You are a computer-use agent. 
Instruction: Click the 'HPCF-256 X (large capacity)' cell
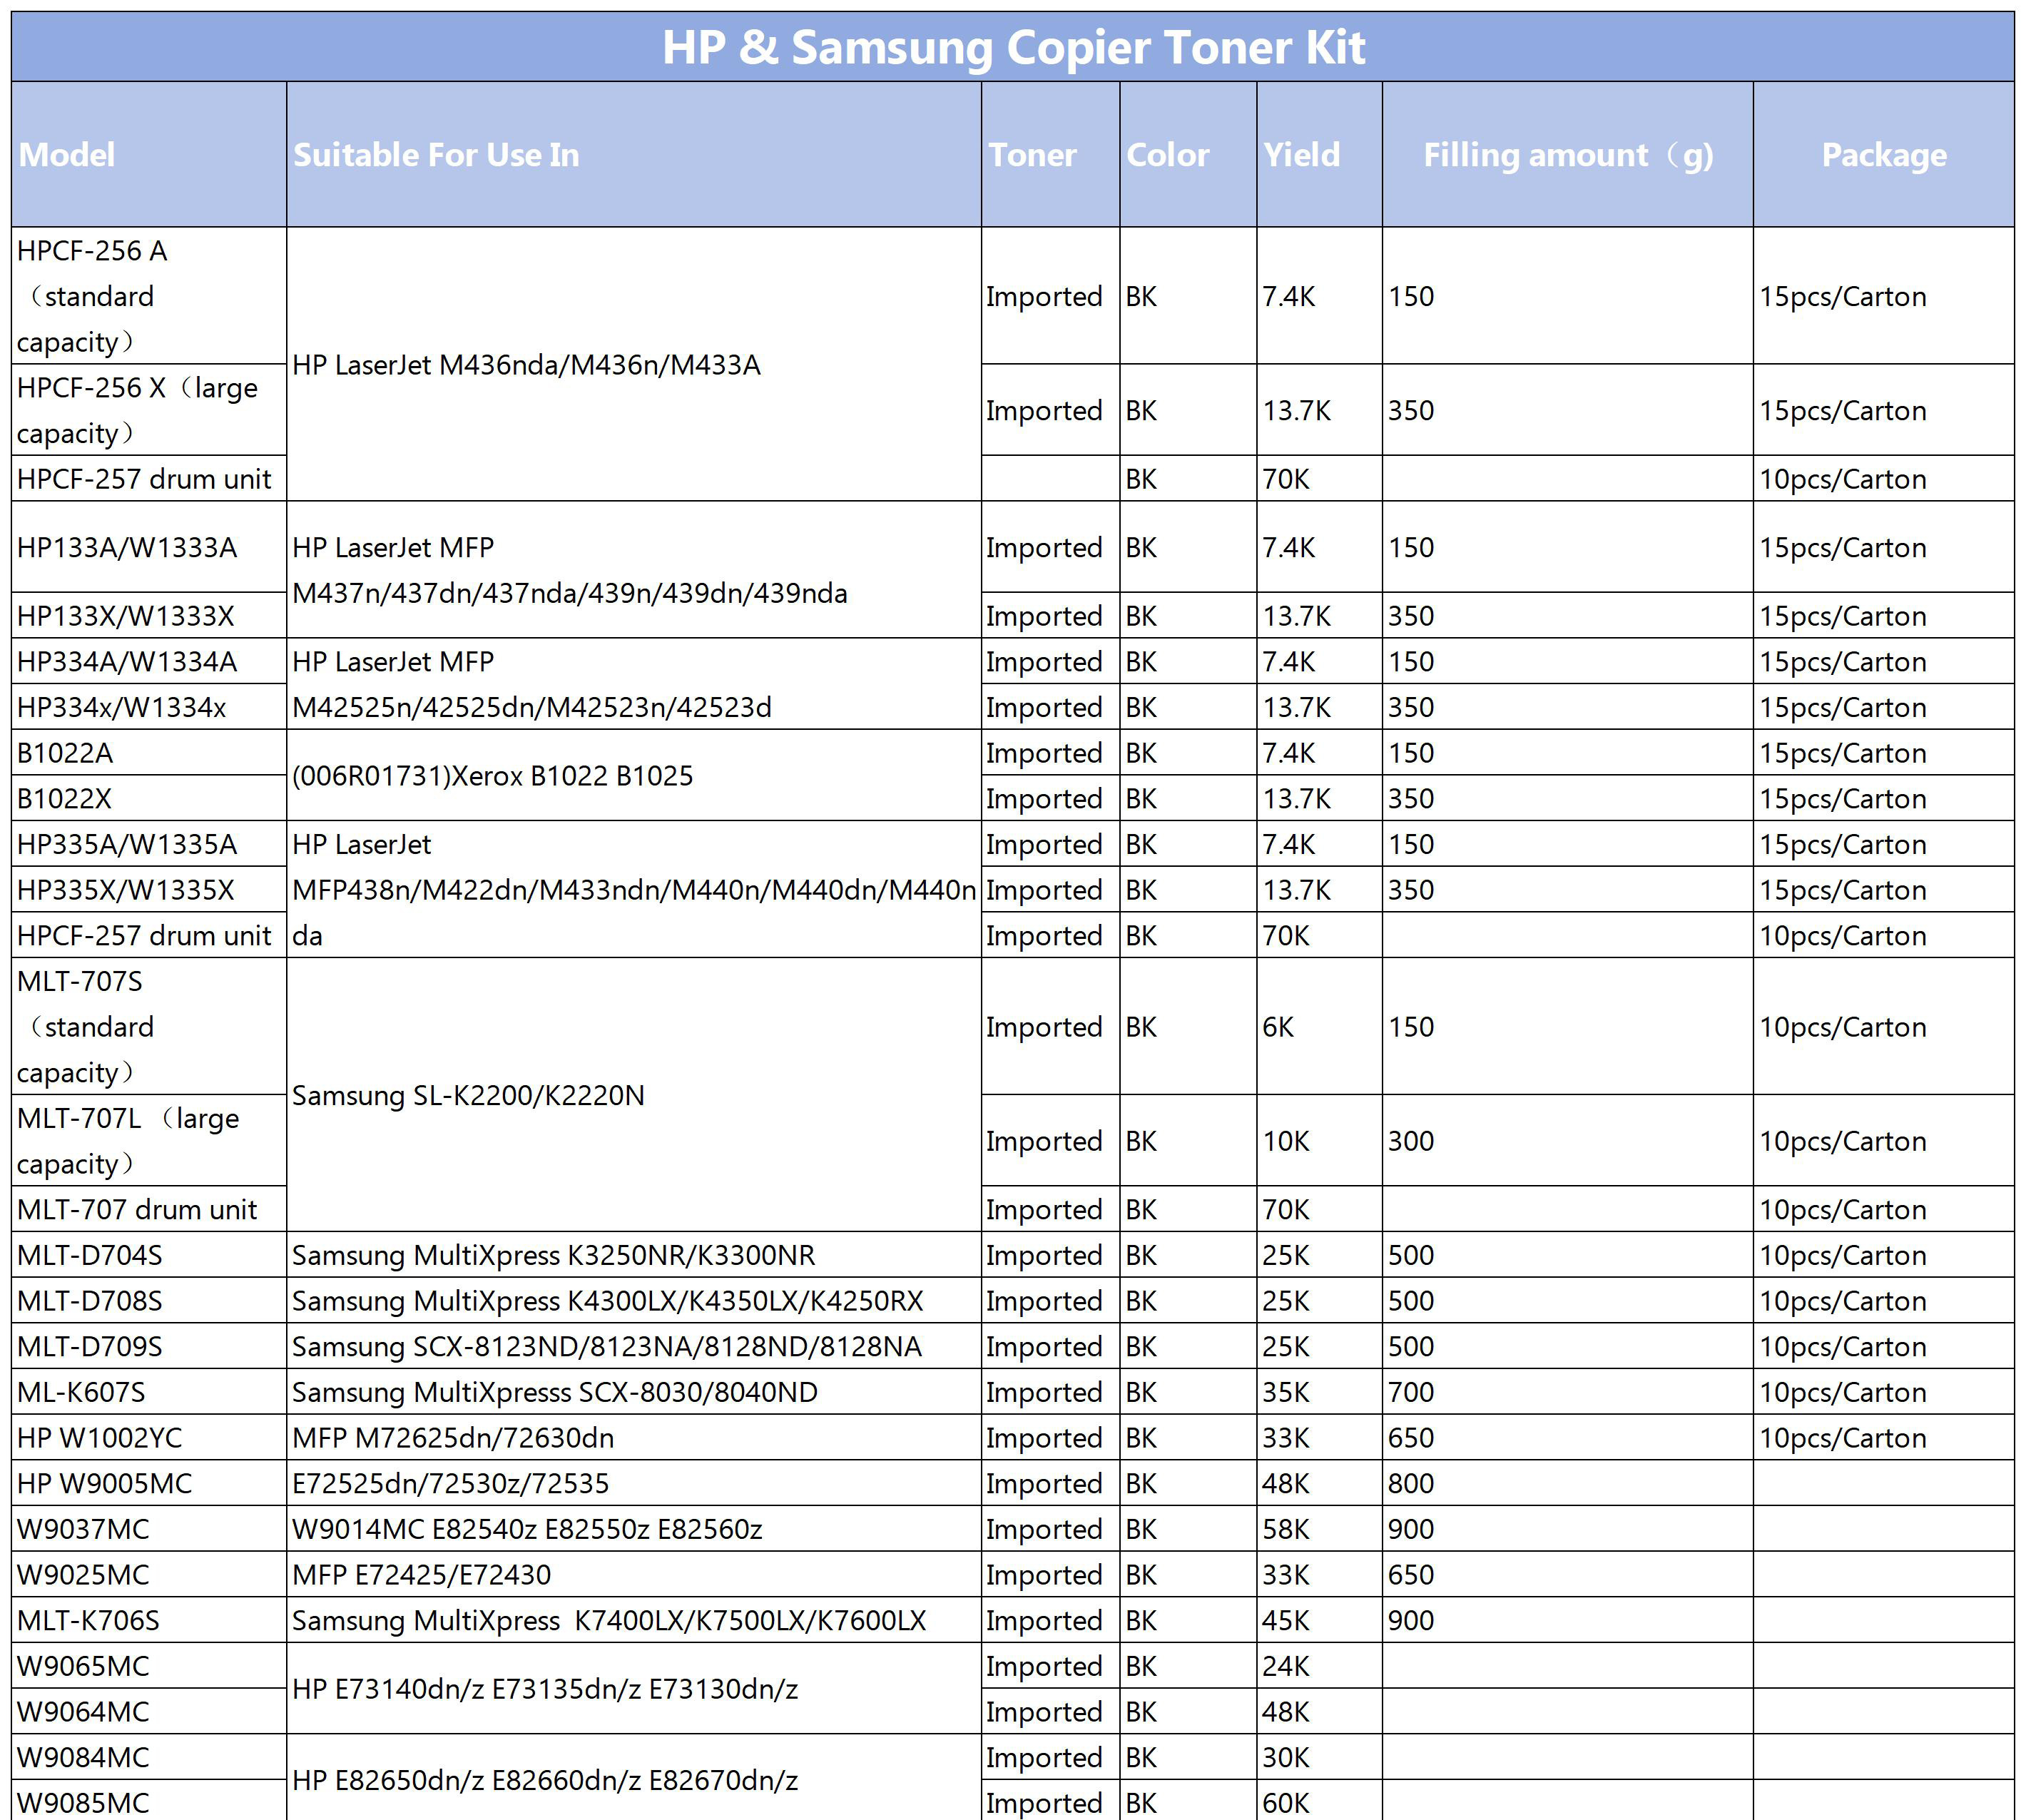[149, 410]
